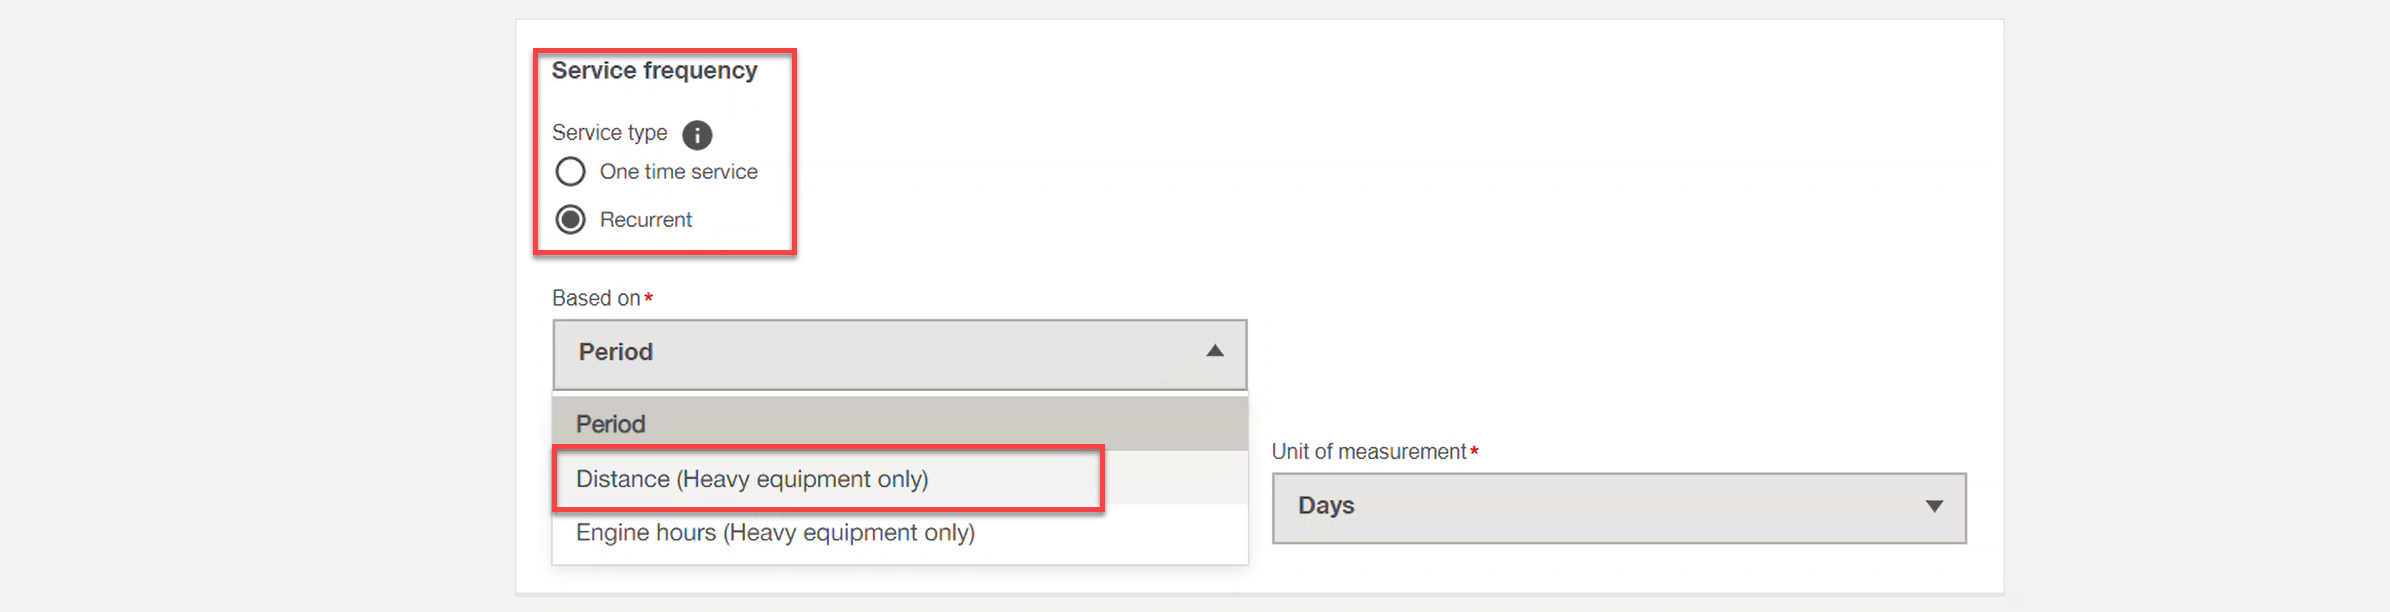Choose Distance (Heavy equipment only) option

click(899, 479)
